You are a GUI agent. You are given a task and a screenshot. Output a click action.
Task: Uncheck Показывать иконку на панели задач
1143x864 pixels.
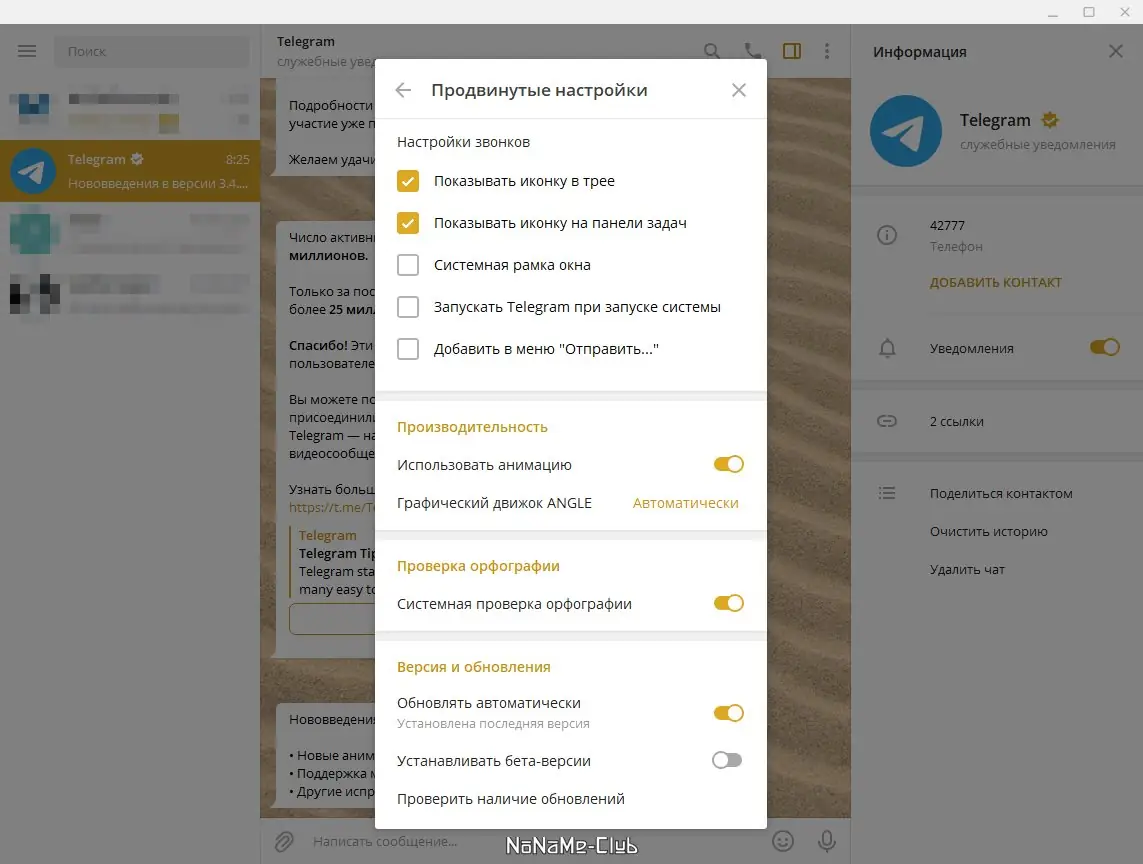(x=407, y=223)
